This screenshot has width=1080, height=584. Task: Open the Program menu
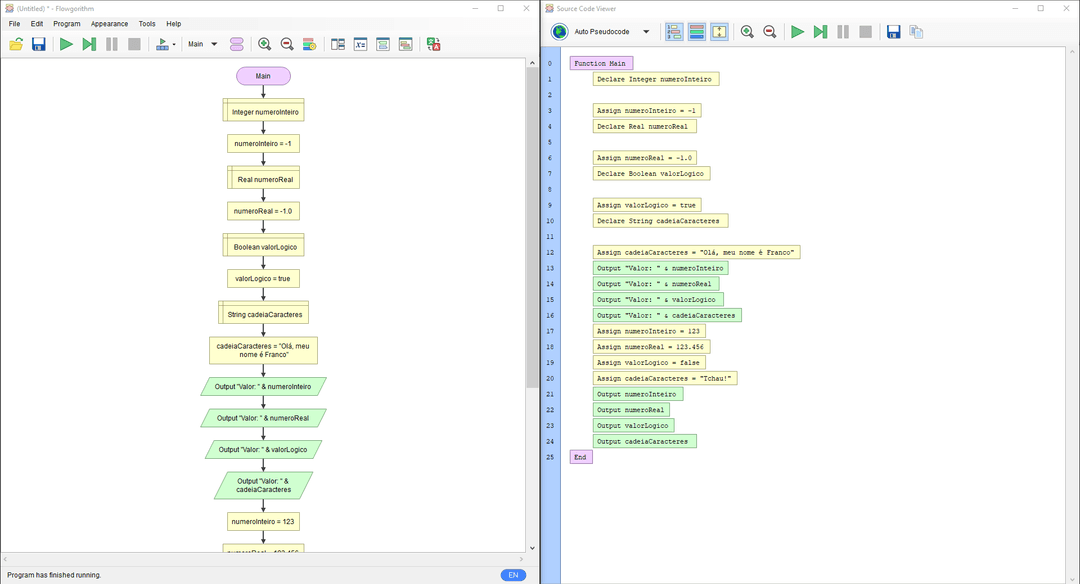pyautogui.click(x=67, y=23)
